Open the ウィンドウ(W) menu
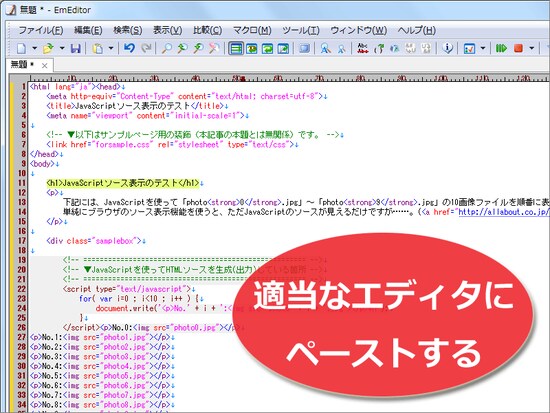550x413 pixels. 358,30
